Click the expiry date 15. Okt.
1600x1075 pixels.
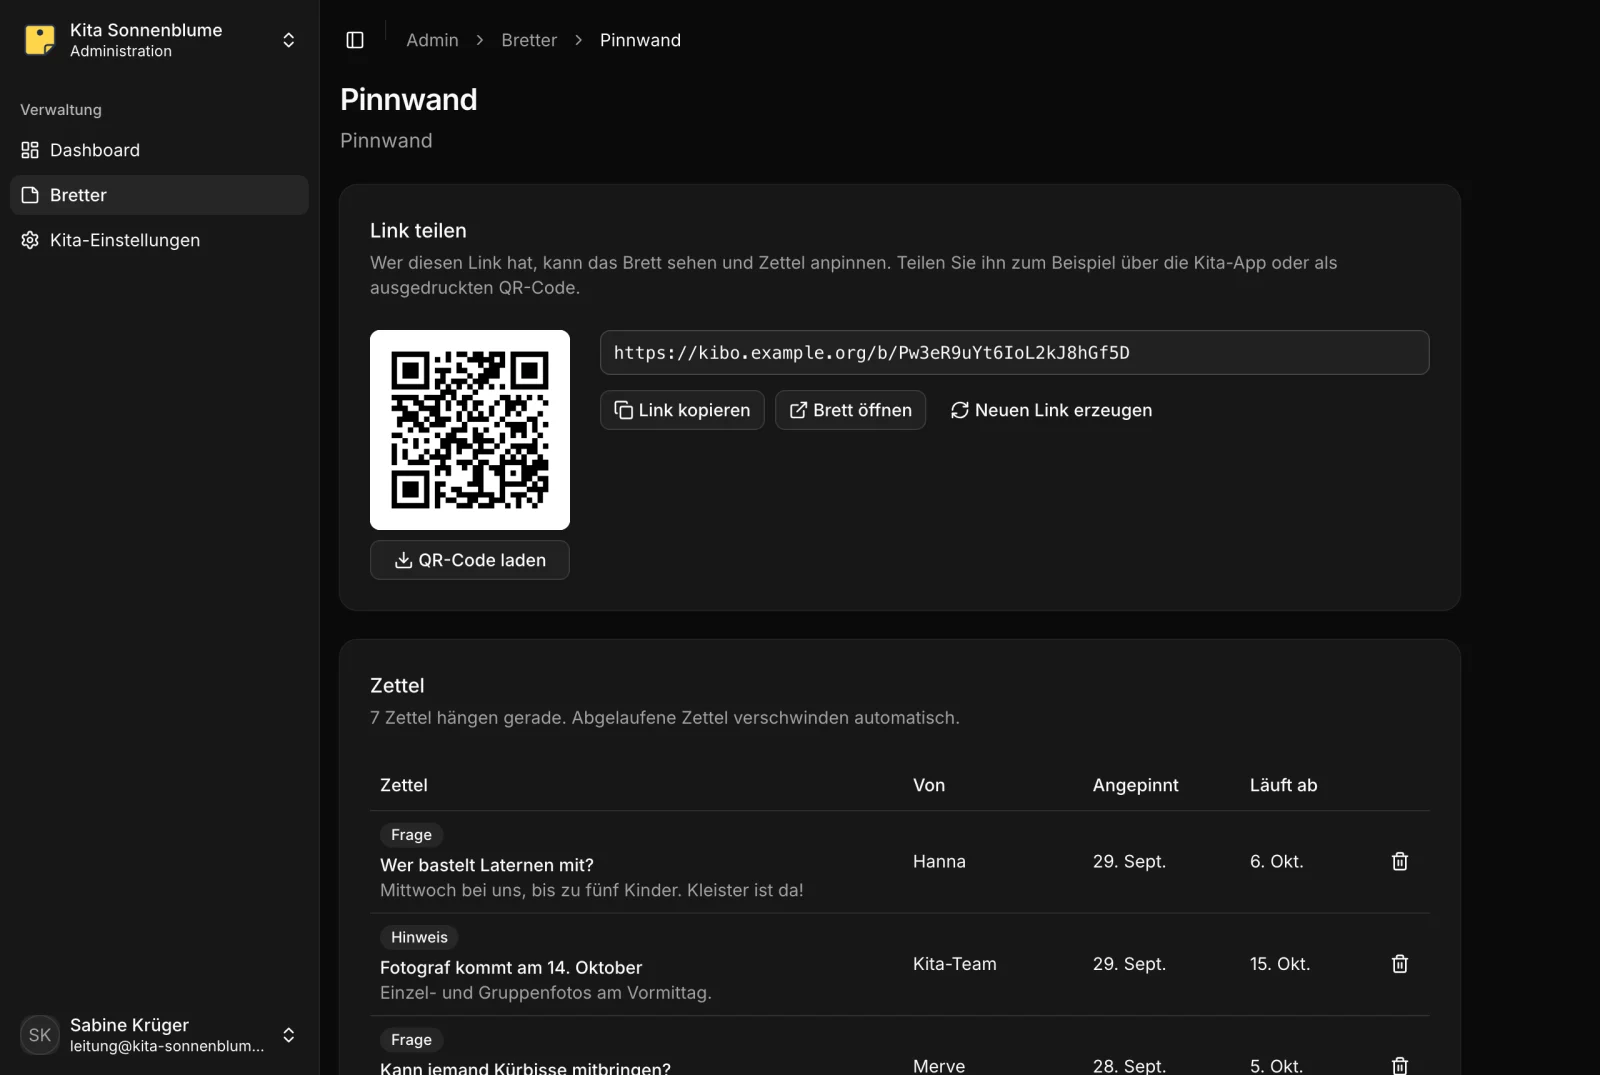[1280, 964]
